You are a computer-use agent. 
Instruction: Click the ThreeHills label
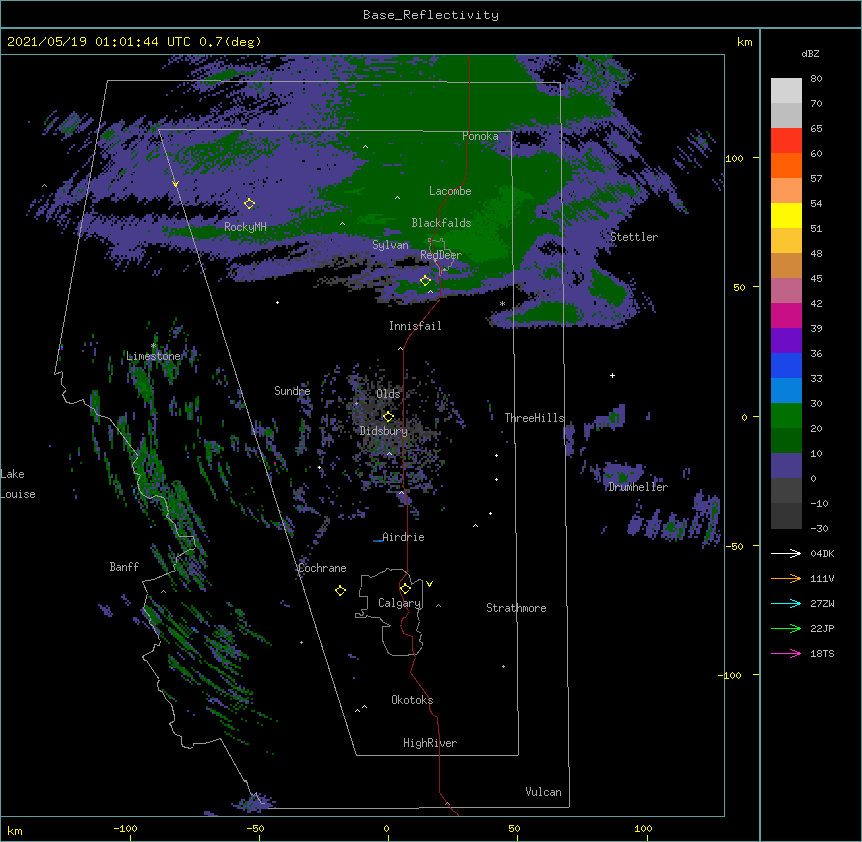pyautogui.click(x=534, y=418)
